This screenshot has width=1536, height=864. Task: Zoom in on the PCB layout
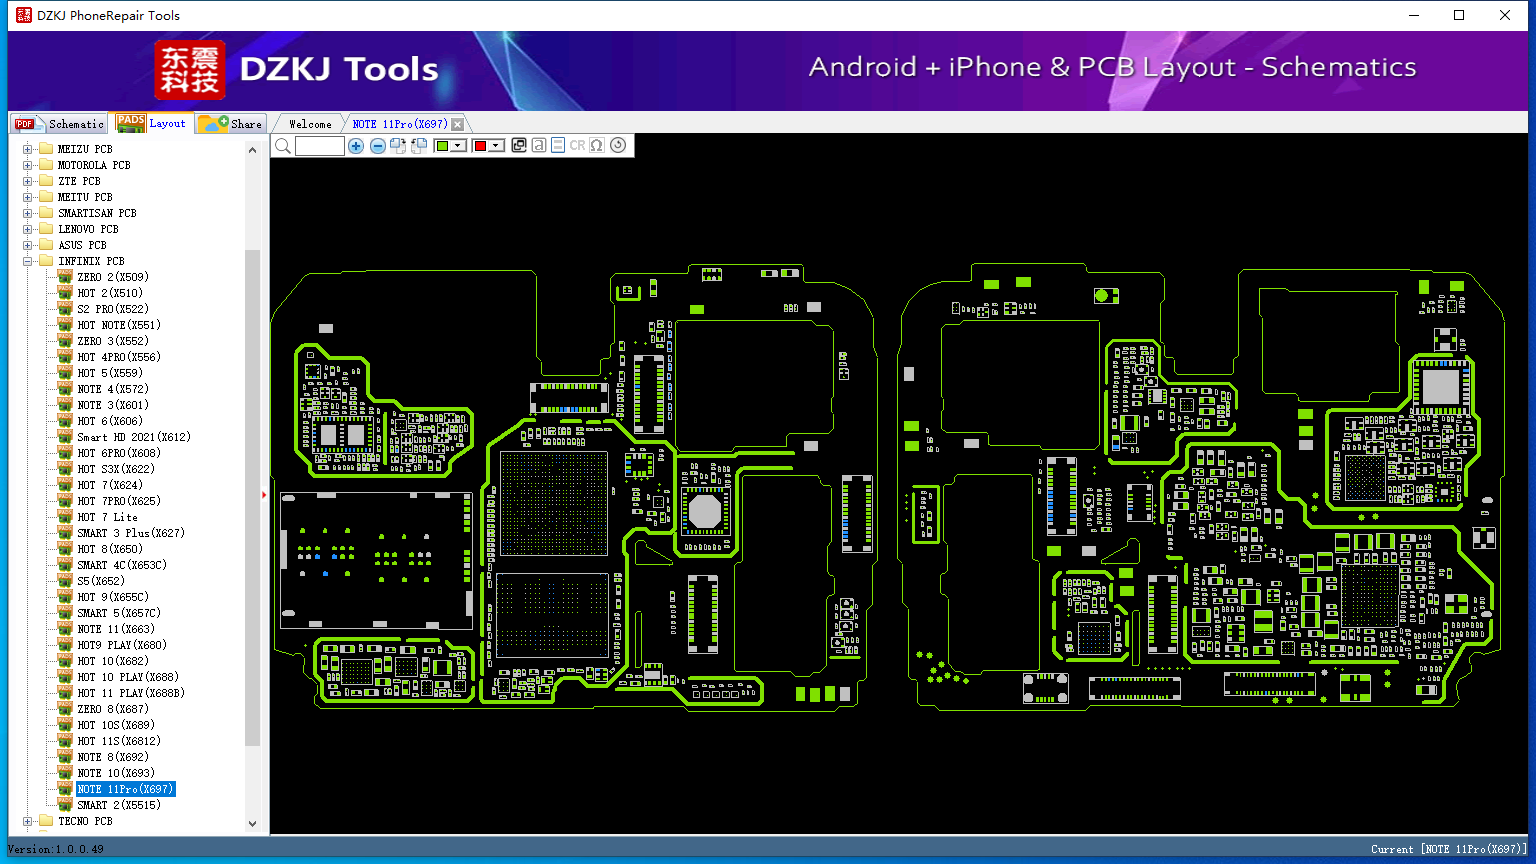coord(356,146)
